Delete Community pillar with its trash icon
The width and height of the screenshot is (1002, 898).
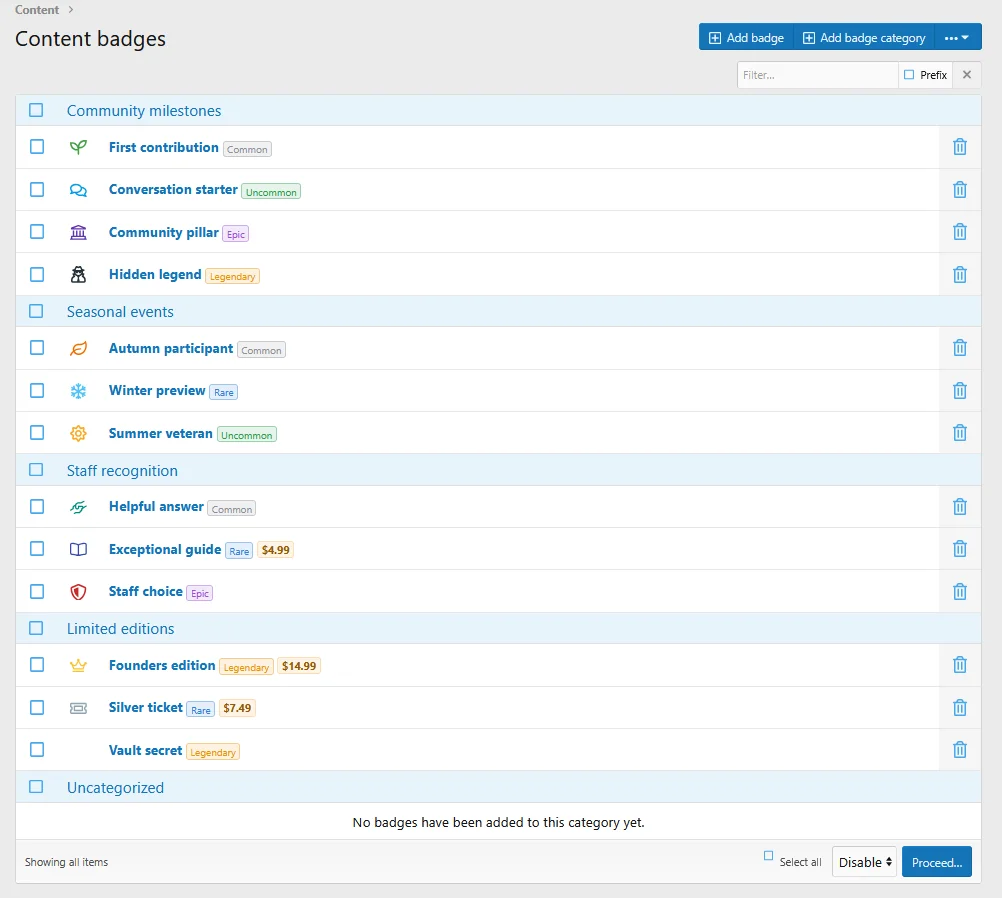pyautogui.click(x=959, y=232)
